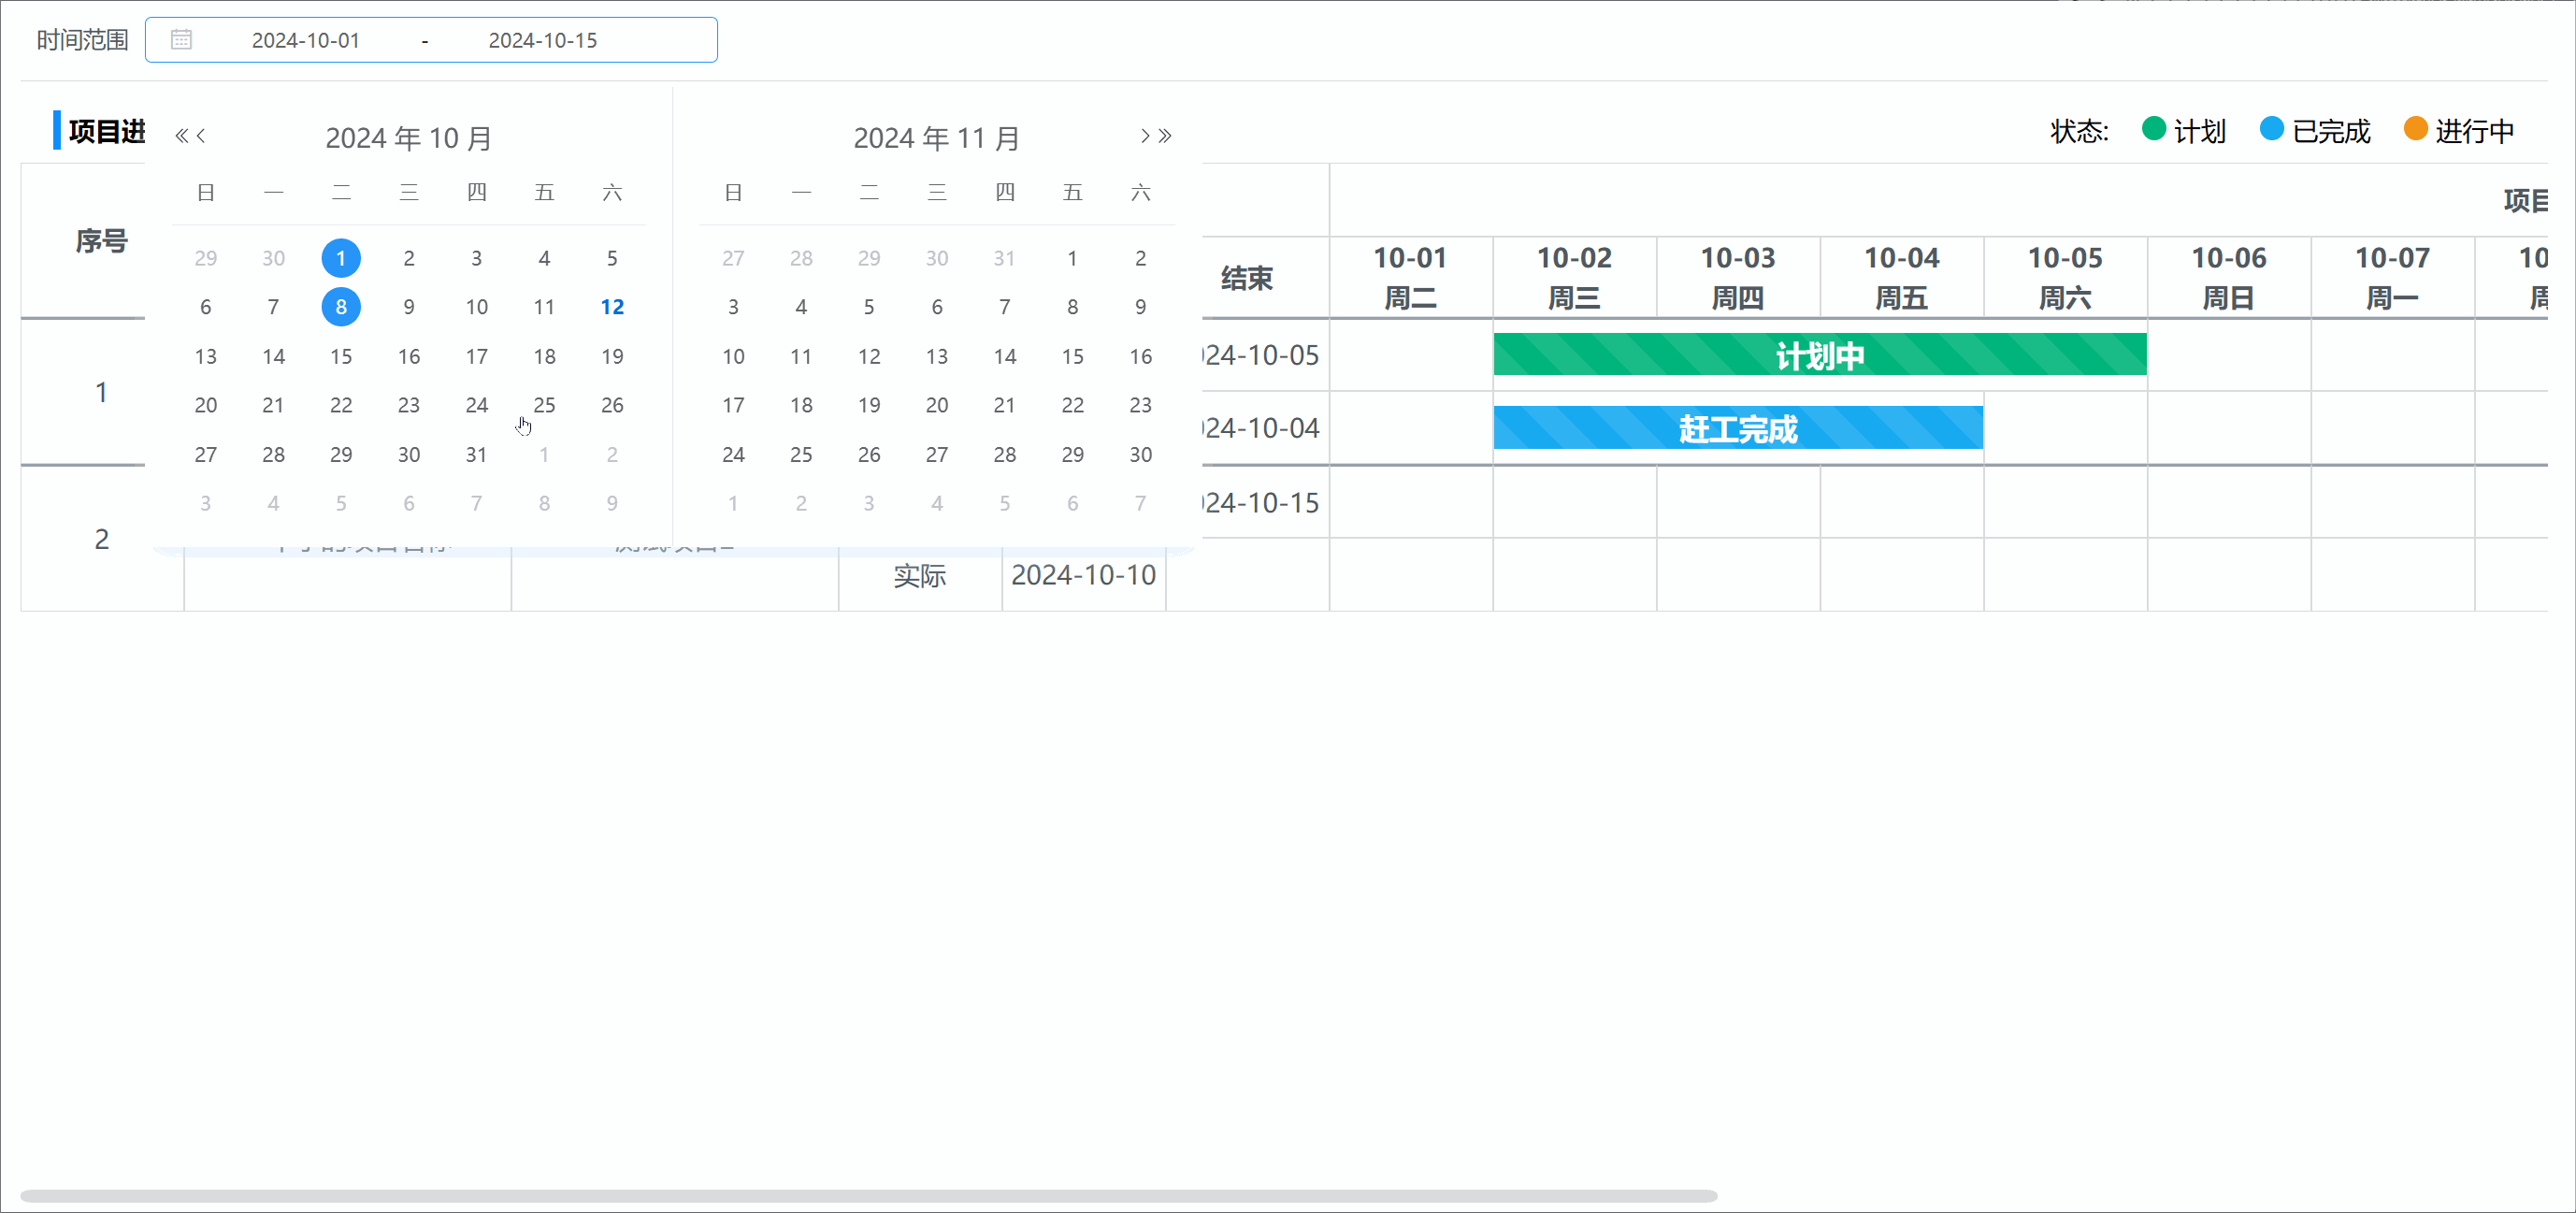Screen dimensions: 2576x1213
Task: Click the 结束 column header
Action: 1247,278
